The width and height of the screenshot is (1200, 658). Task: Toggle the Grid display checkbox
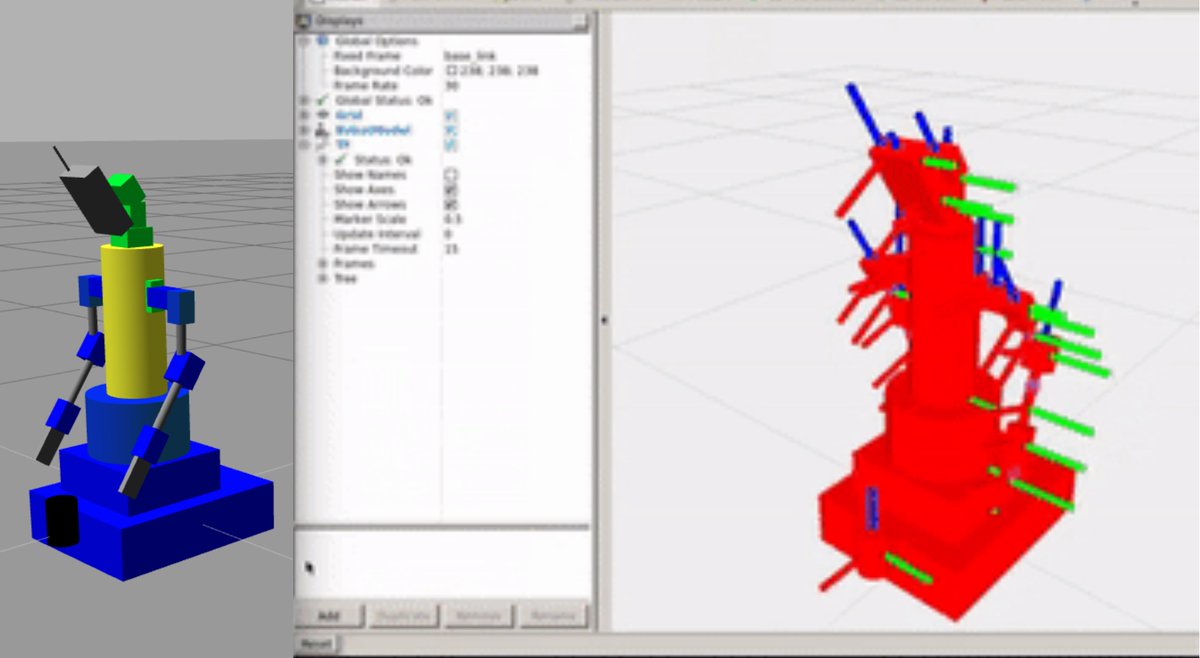[x=450, y=115]
